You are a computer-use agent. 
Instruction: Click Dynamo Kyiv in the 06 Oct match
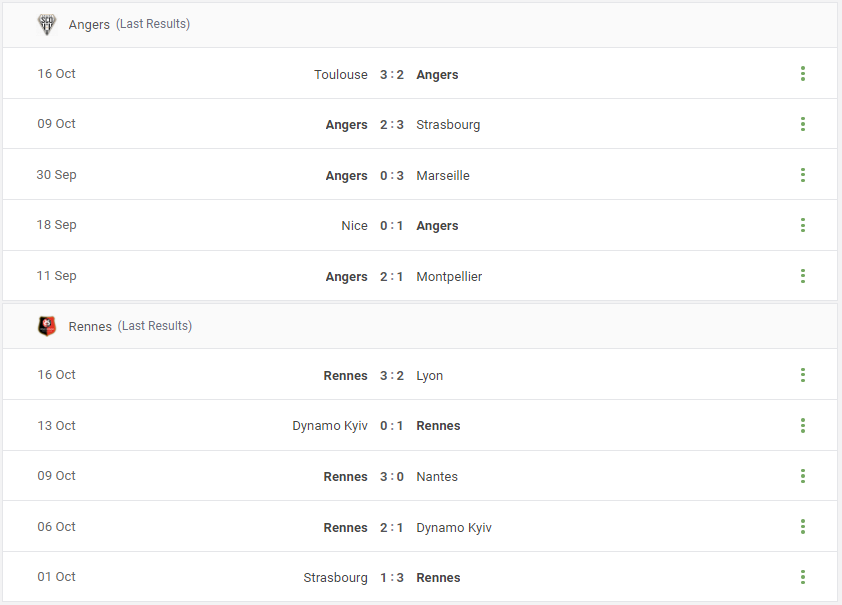454,528
